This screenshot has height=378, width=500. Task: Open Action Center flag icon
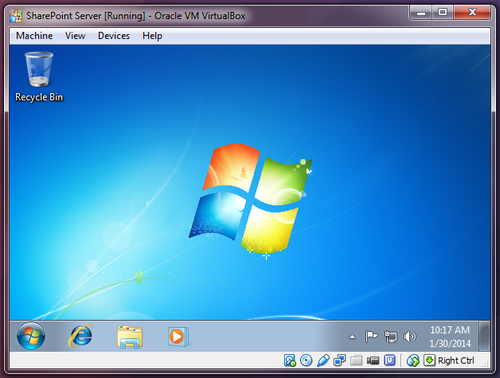pos(371,336)
